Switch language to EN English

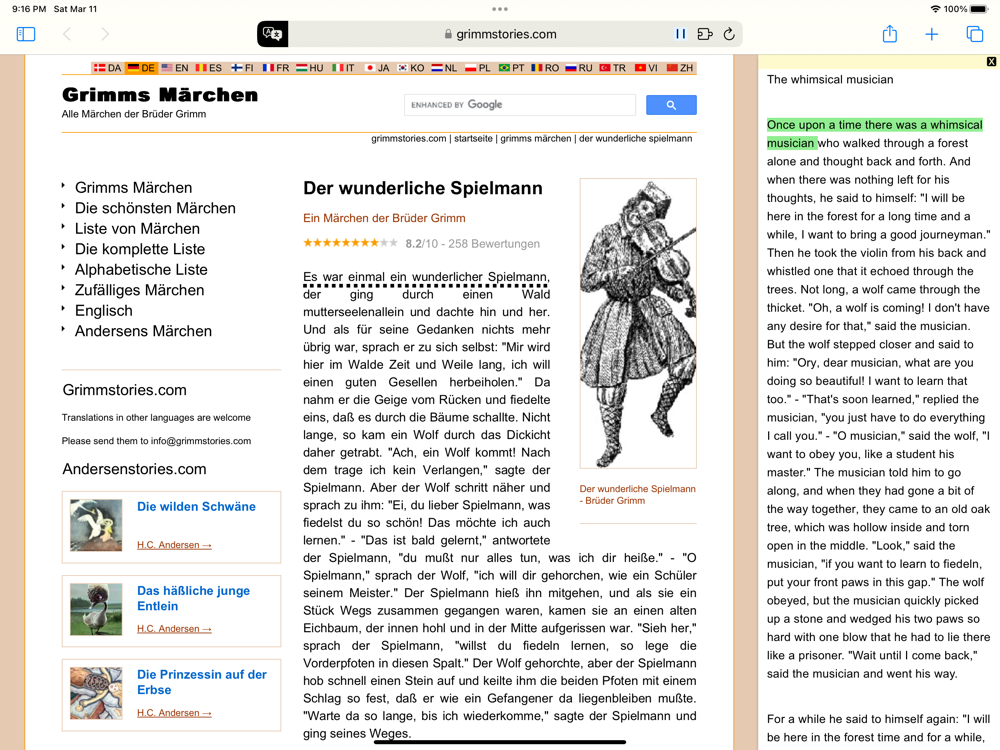pos(175,68)
